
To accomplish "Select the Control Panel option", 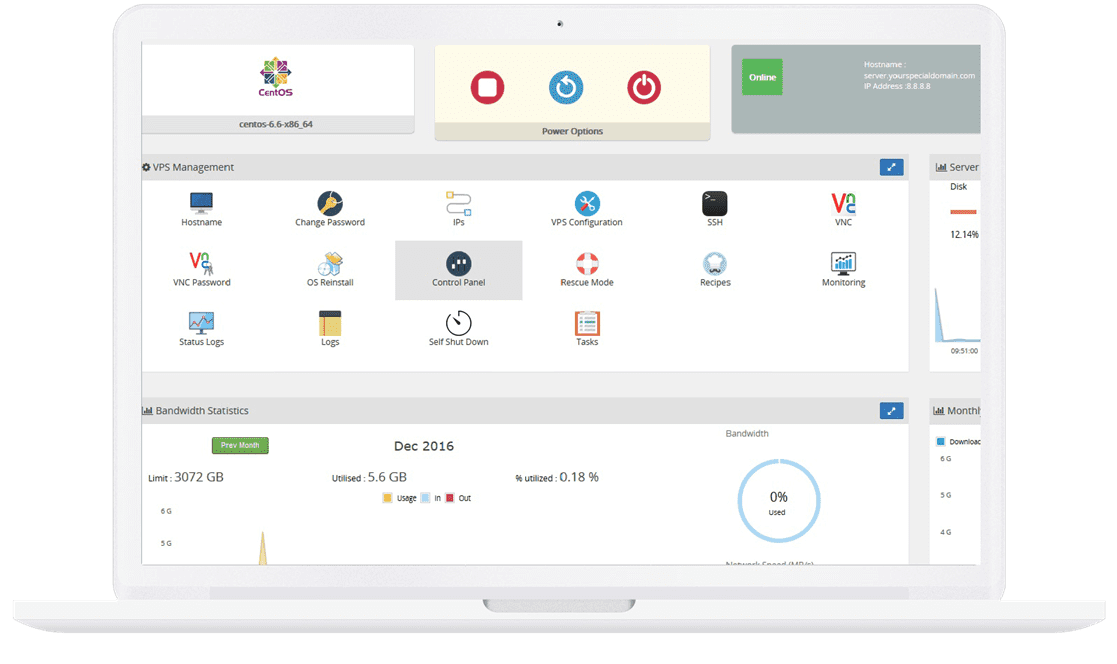I will tap(459, 270).
